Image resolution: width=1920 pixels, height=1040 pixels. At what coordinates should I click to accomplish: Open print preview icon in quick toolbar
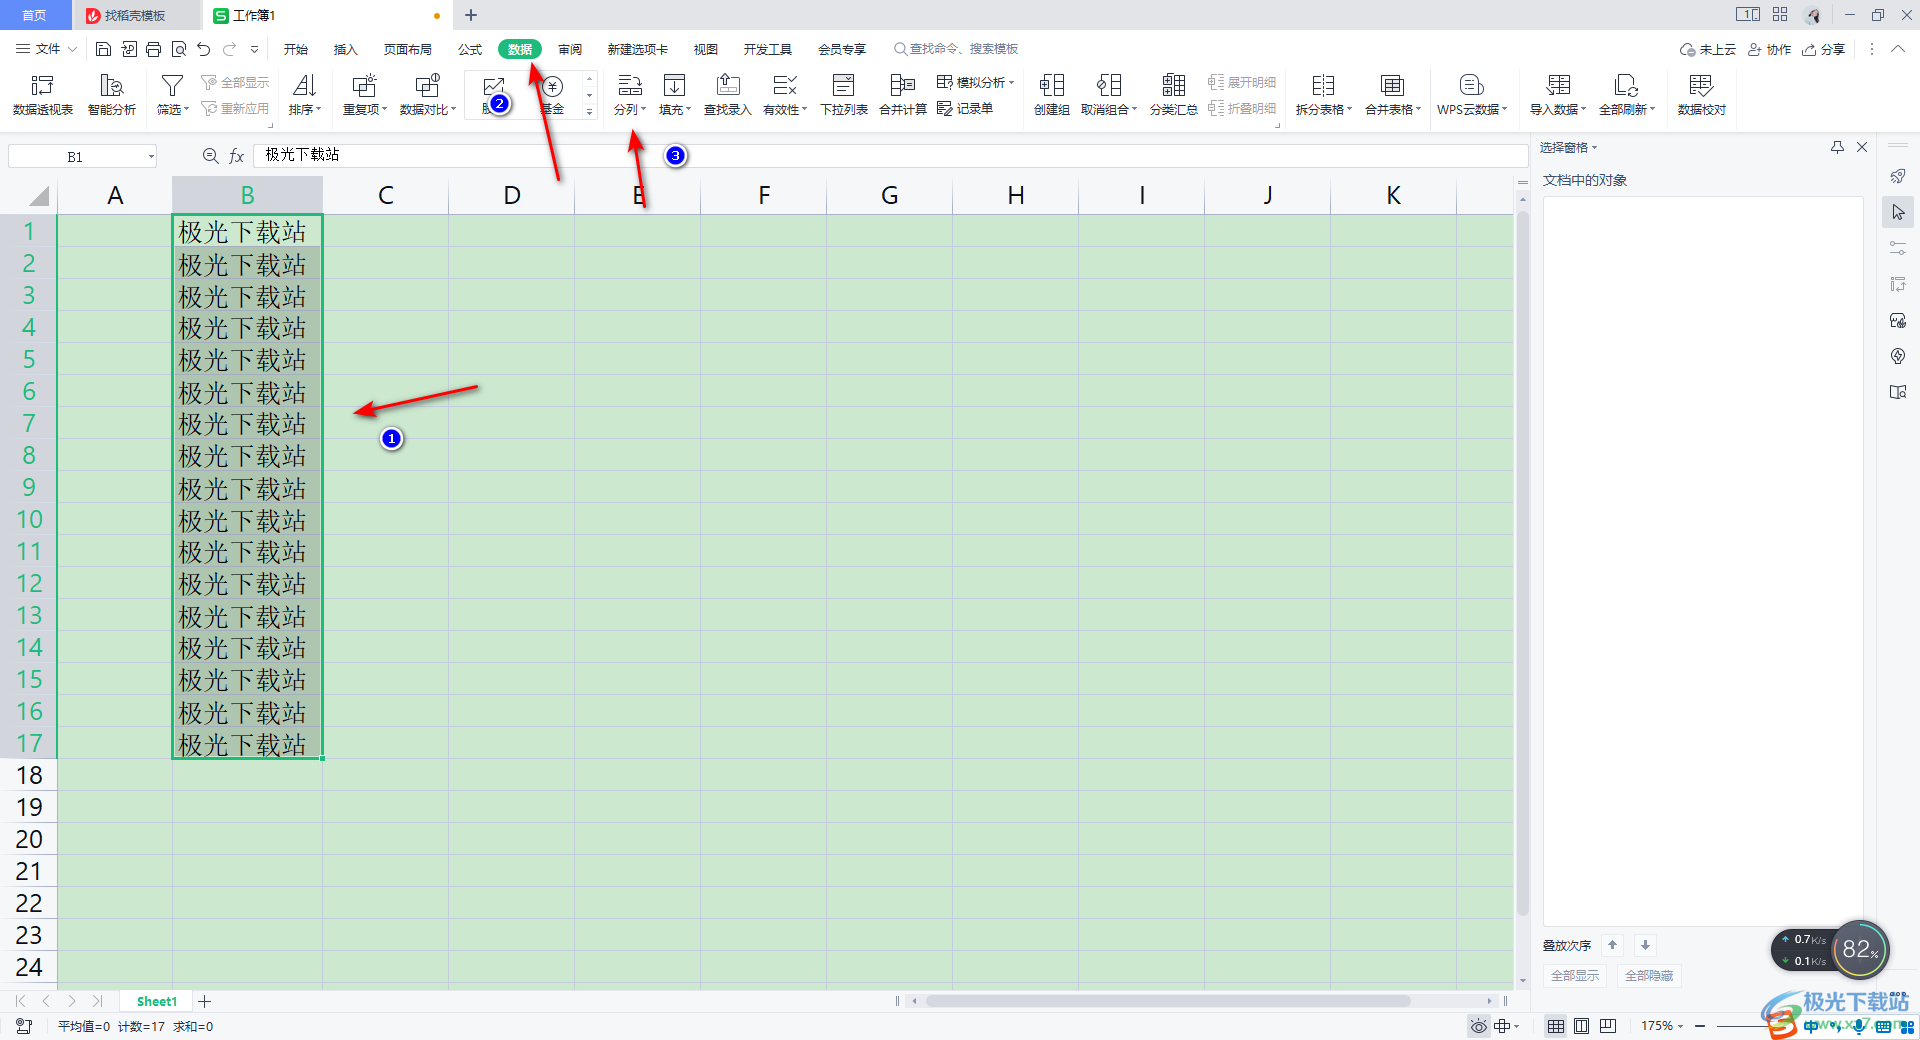click(179, 49)
